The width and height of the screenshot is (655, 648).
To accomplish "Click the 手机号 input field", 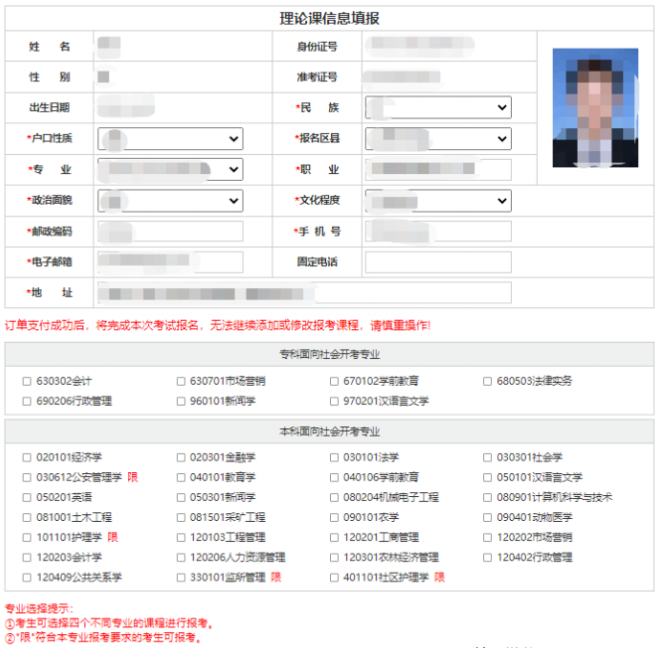I will (x=438, y=231).
